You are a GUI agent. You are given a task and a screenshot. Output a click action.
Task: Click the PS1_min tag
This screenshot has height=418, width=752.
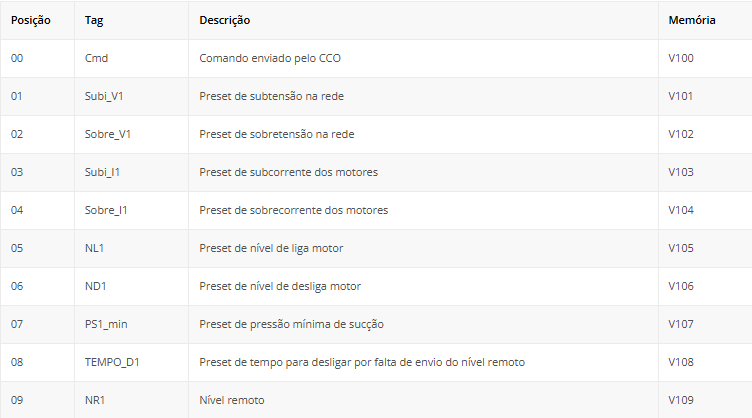106,324
